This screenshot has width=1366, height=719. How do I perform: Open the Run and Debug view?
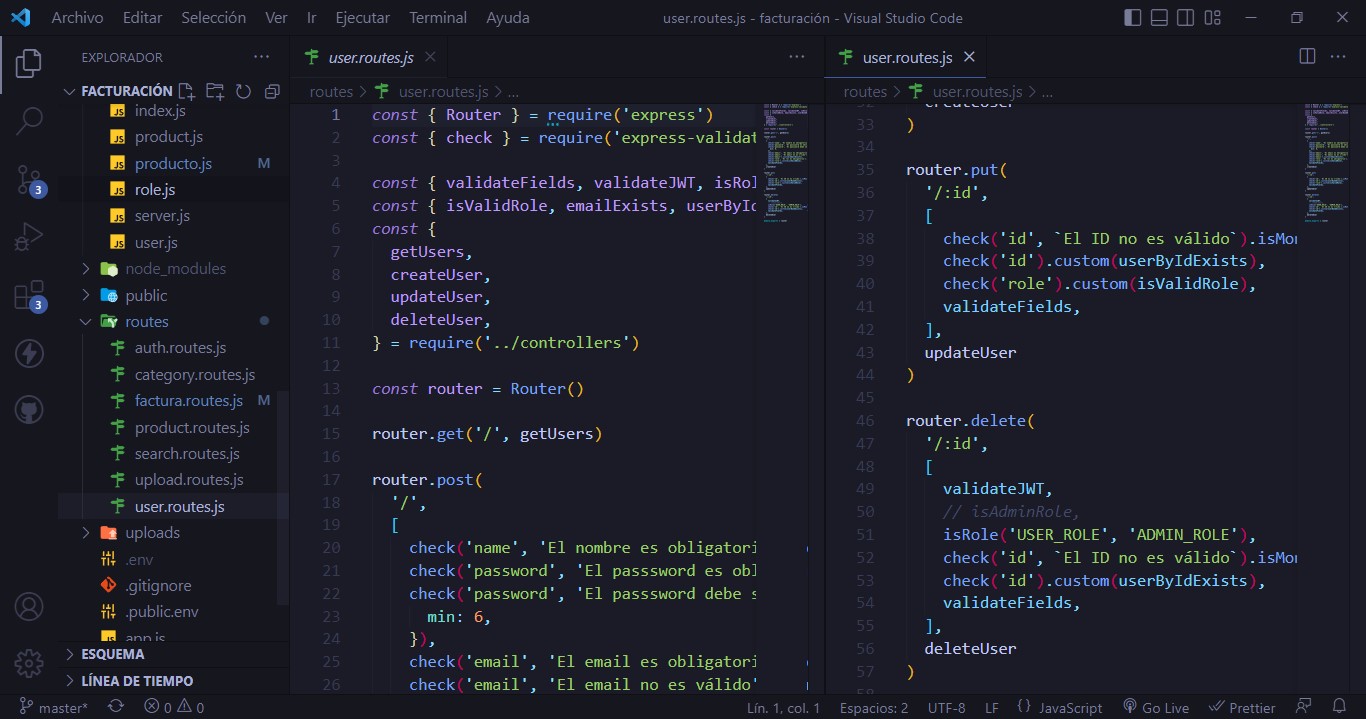pos(28,238)
